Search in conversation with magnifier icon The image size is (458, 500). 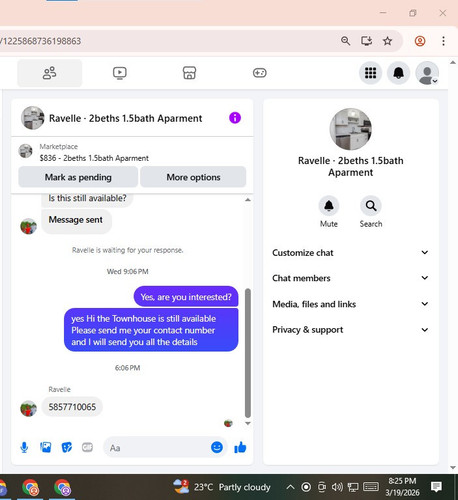(371, 206)
